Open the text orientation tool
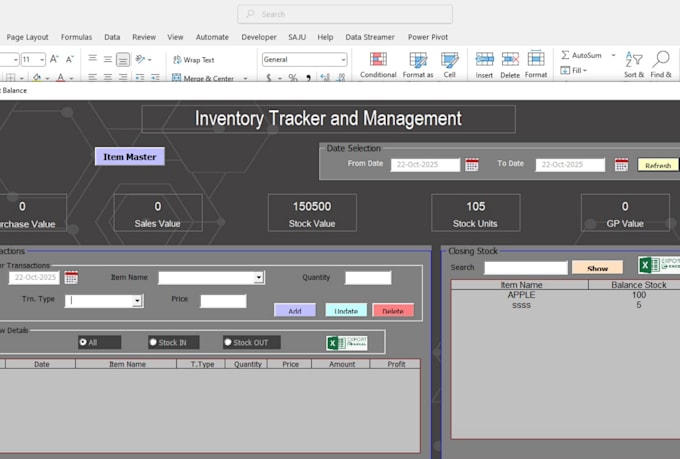The height and width of the screenshot is (459, 680). pyautogui.click(x=140, y=59)
